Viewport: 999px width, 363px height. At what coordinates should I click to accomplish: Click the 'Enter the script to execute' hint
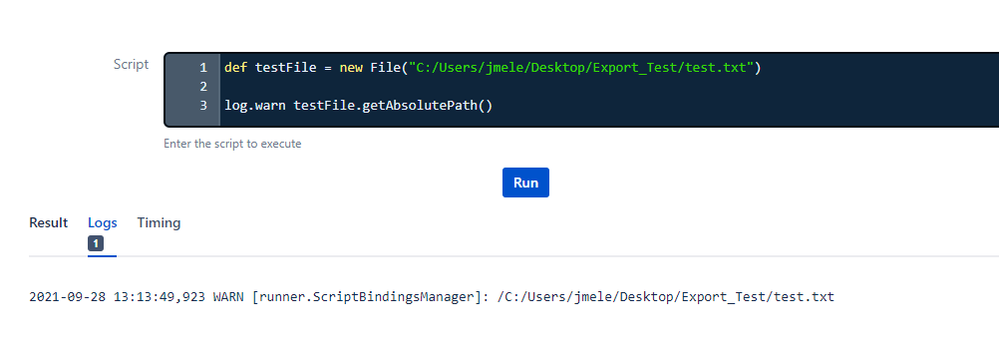(233, 144)
